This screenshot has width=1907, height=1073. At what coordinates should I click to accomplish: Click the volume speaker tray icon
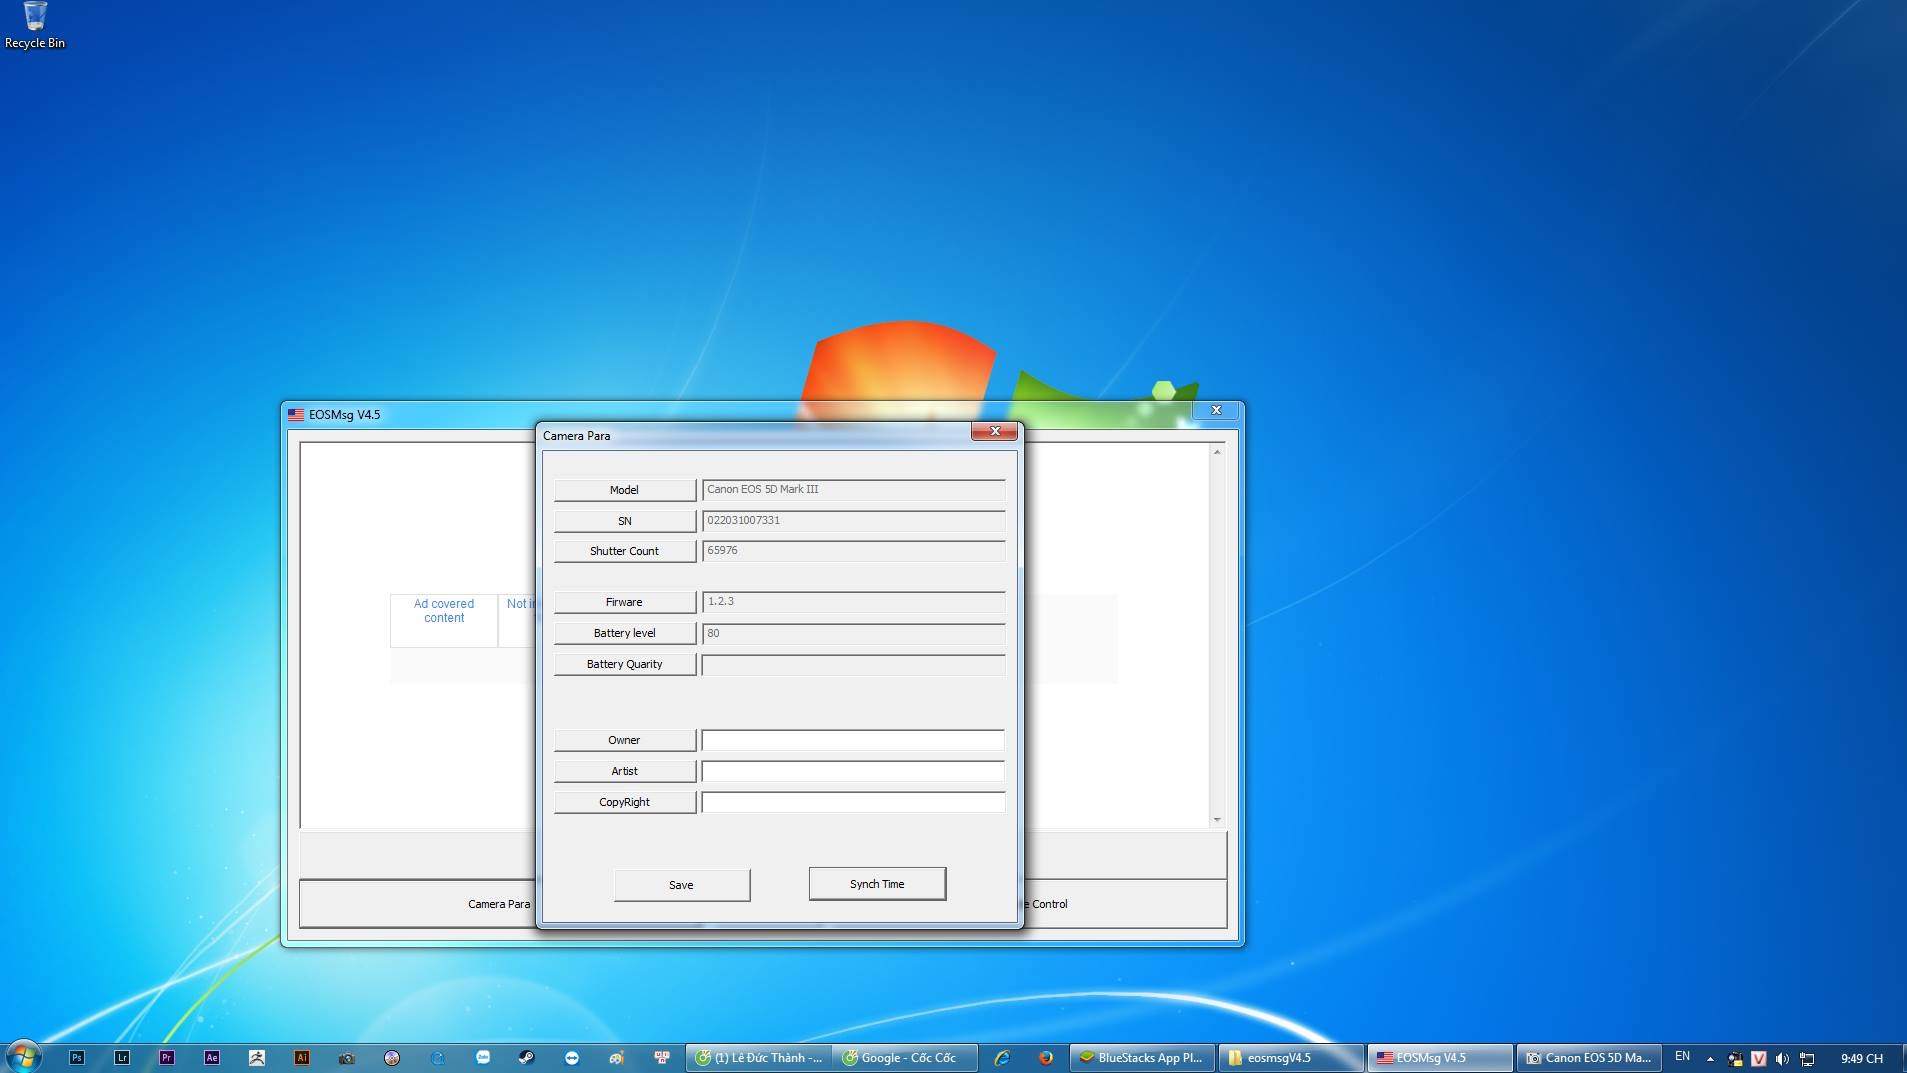point(1782,1058)
